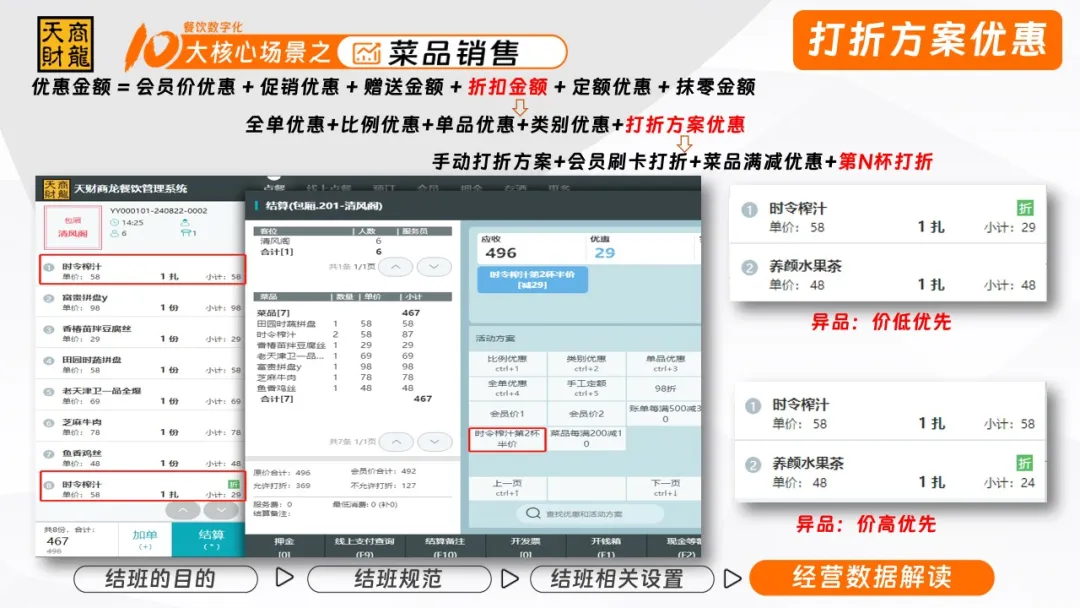Click the 押金 button in the bottom bar

coord(284,547)
